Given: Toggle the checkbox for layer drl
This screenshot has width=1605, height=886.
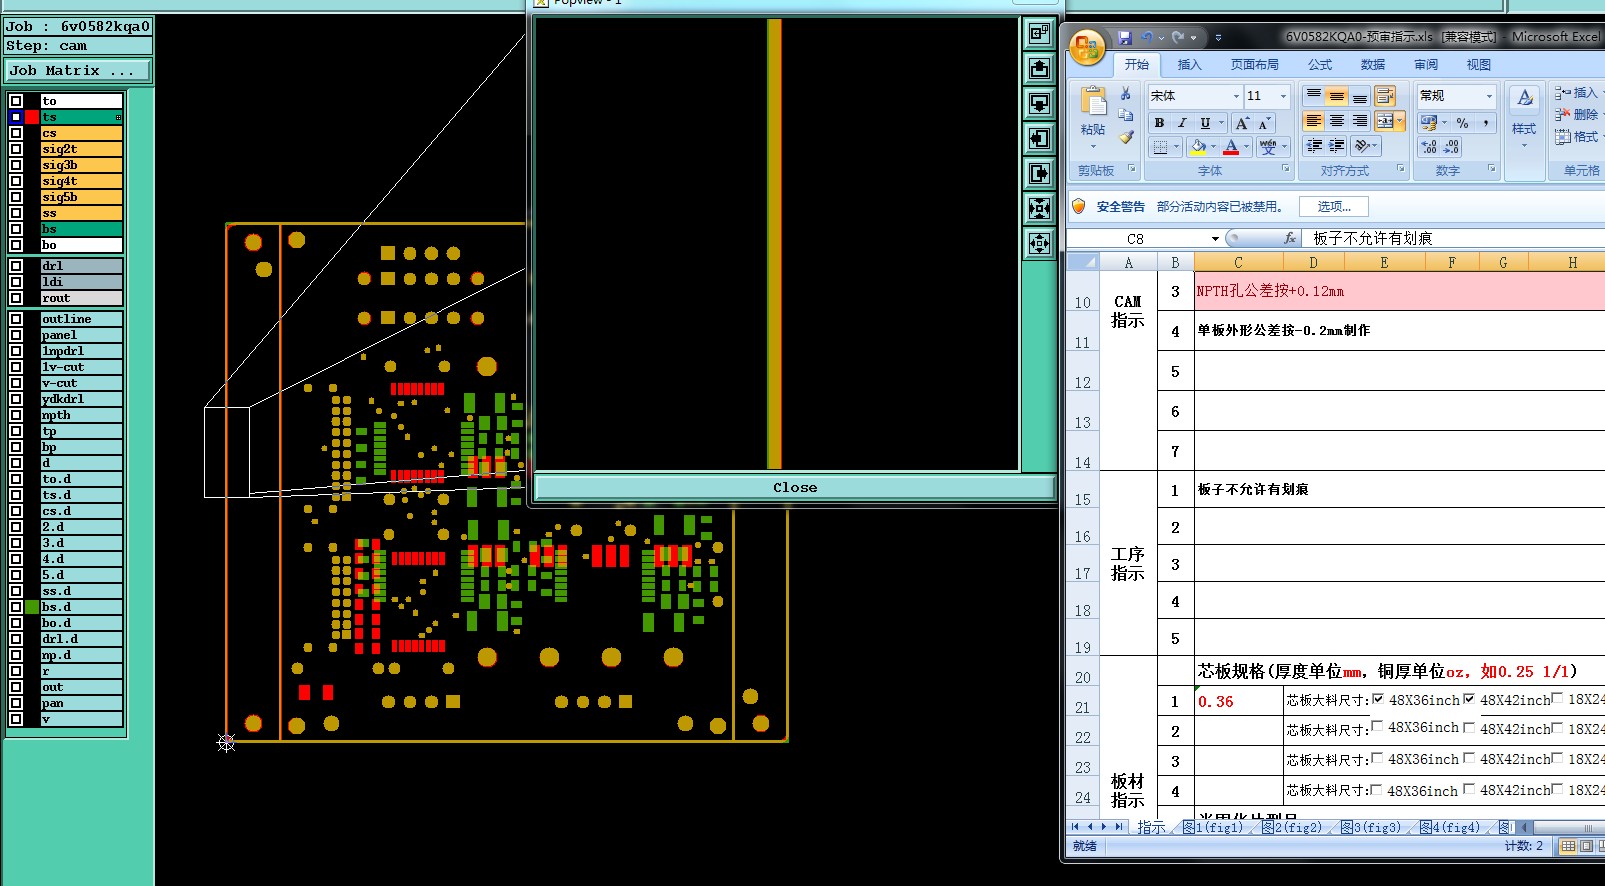Looking at the screenshot, I should (x=16, y=266).
